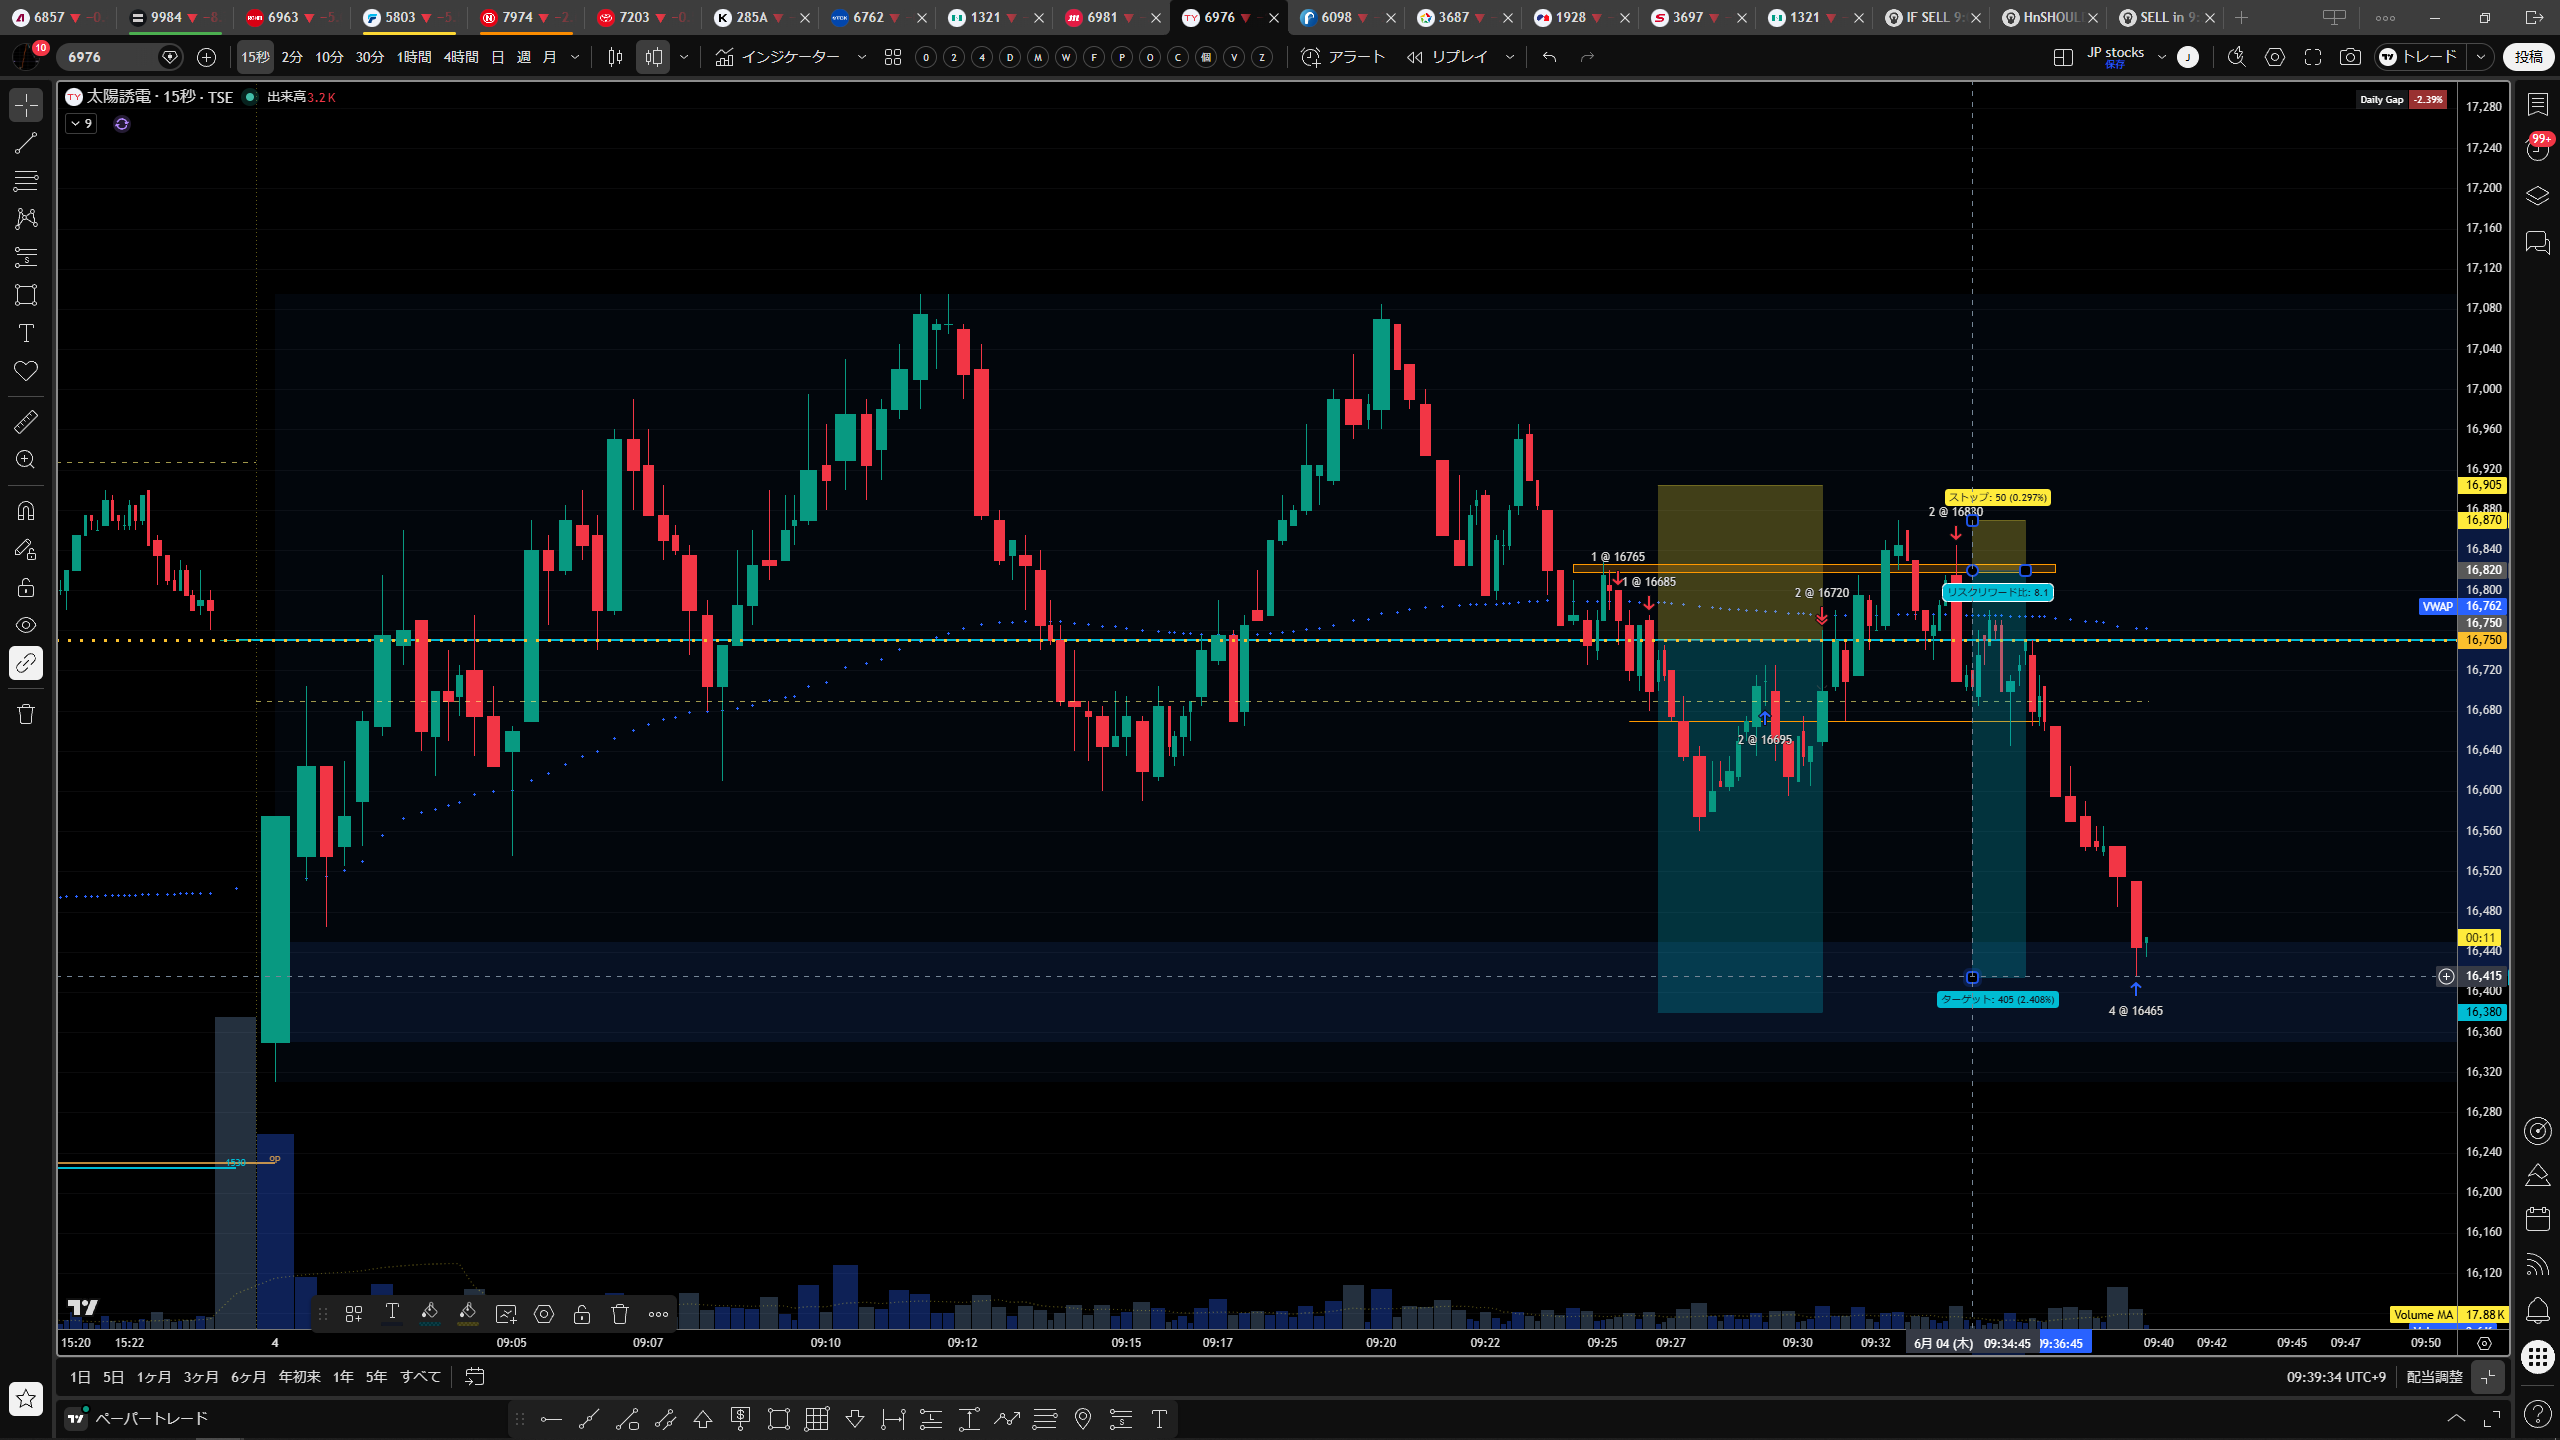This screenshot has width=2560, height=1440.
Task: Add symbol to compare with plus button
Action: [x=206, y=57]
